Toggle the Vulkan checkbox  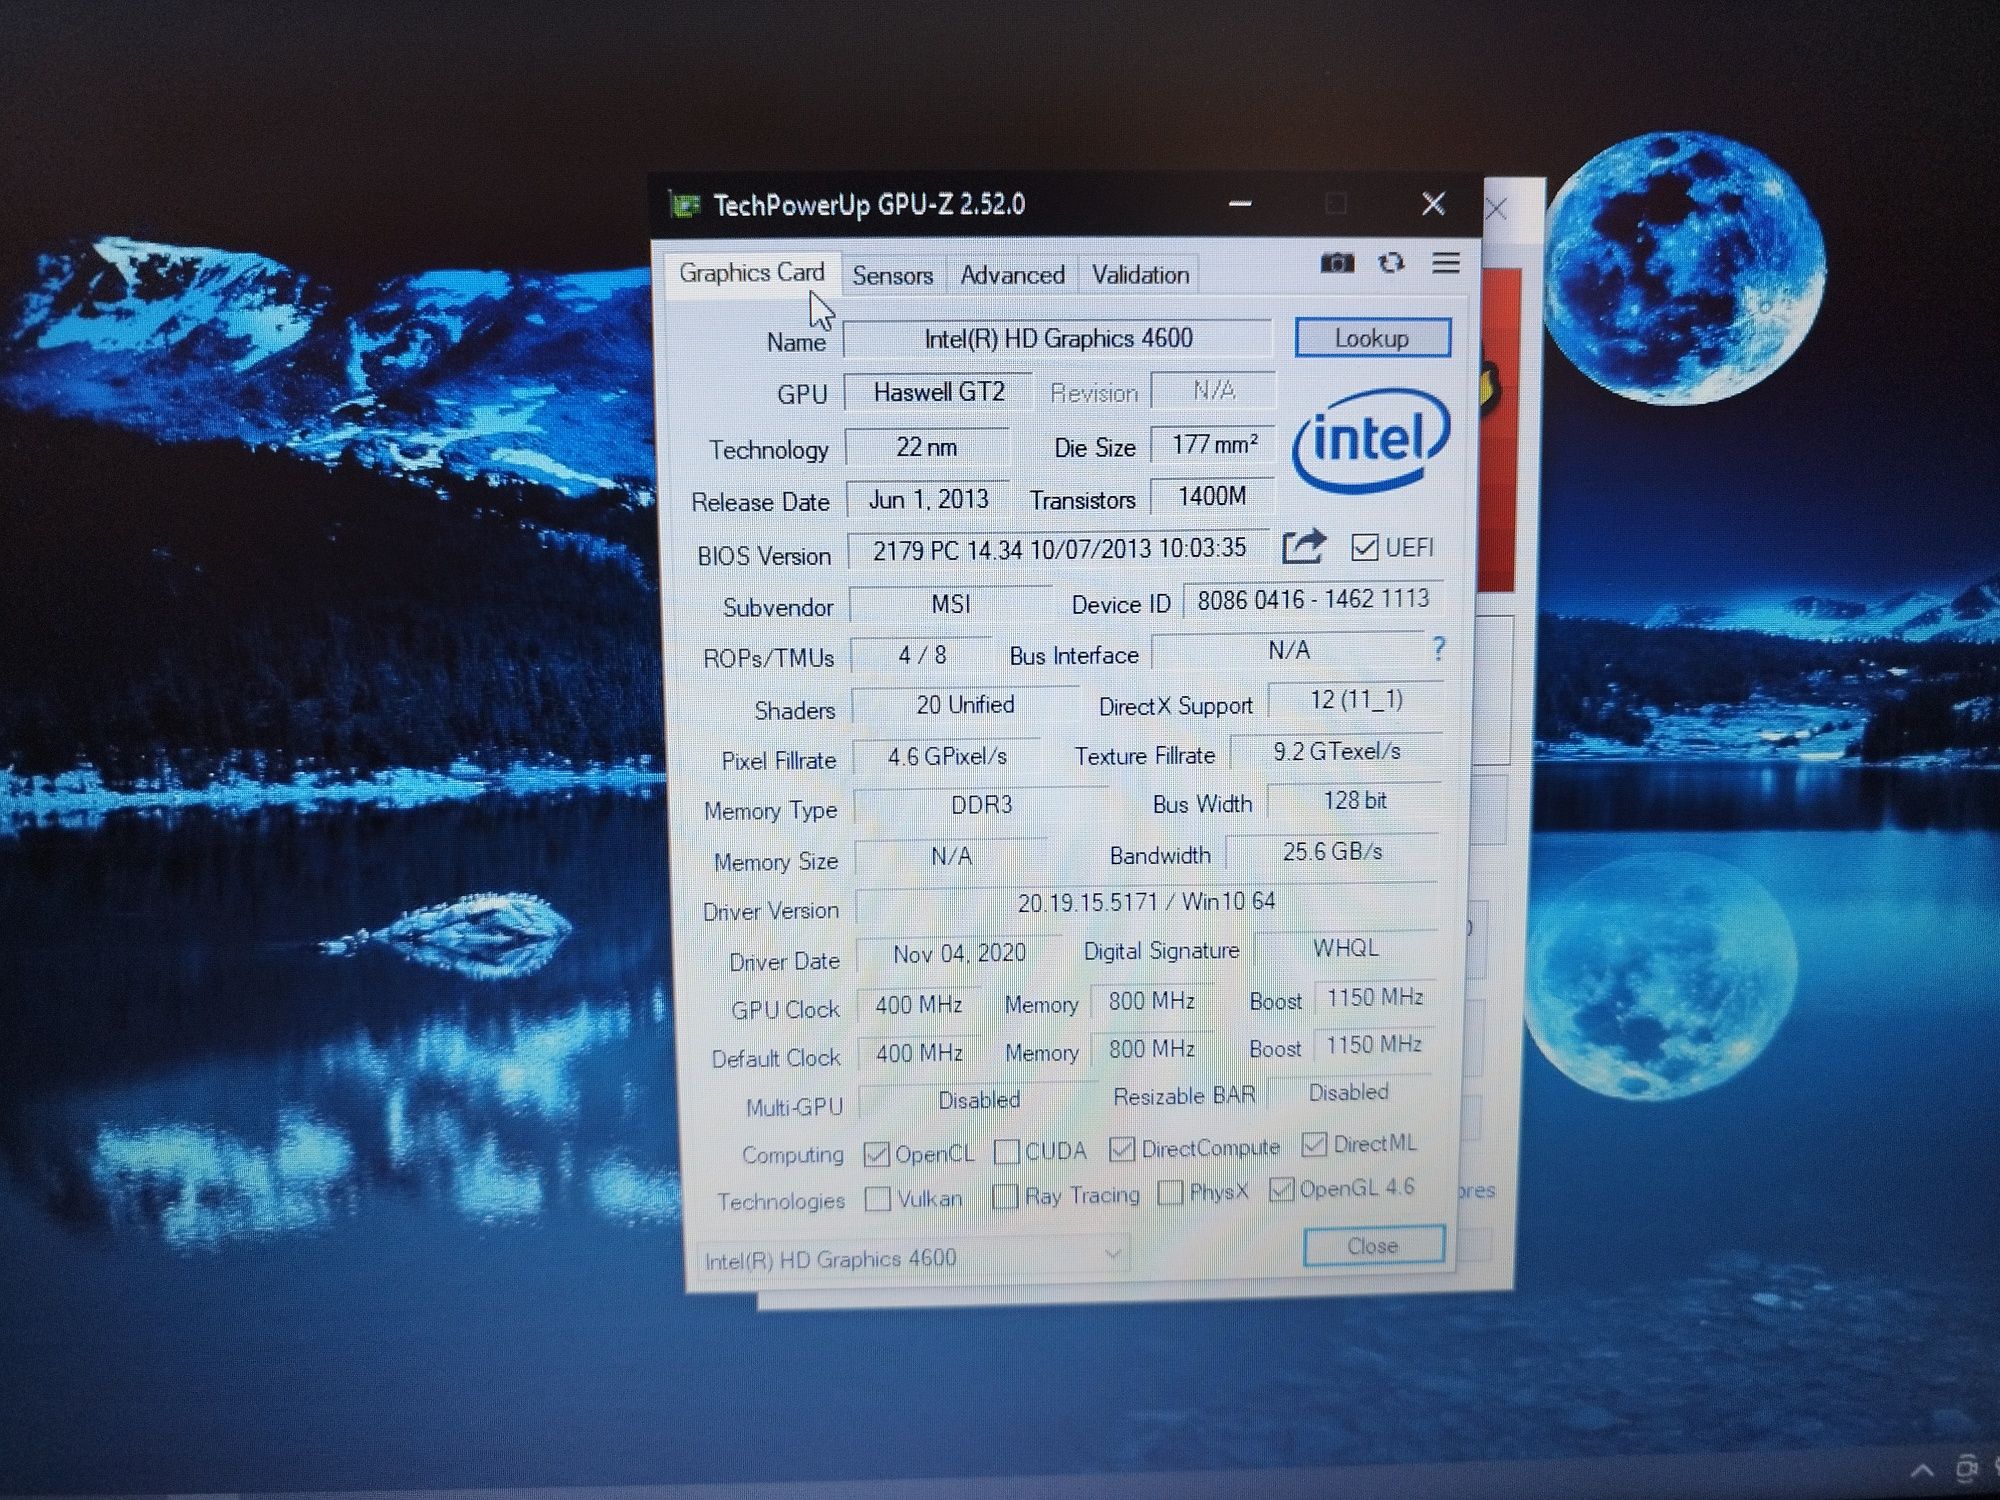pos(877,1198)
